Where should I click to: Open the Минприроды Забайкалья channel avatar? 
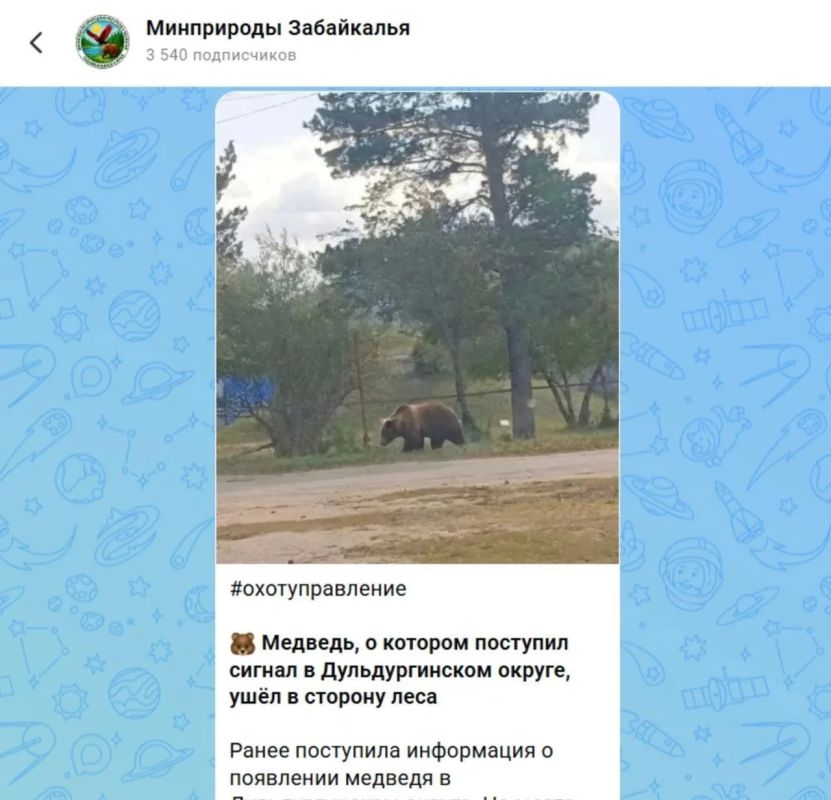tap(103, 41)
